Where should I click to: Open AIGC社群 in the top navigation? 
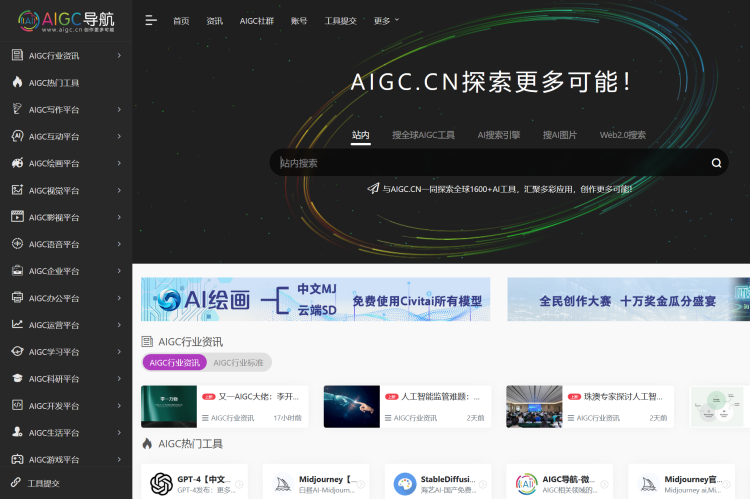pos(257,21)
